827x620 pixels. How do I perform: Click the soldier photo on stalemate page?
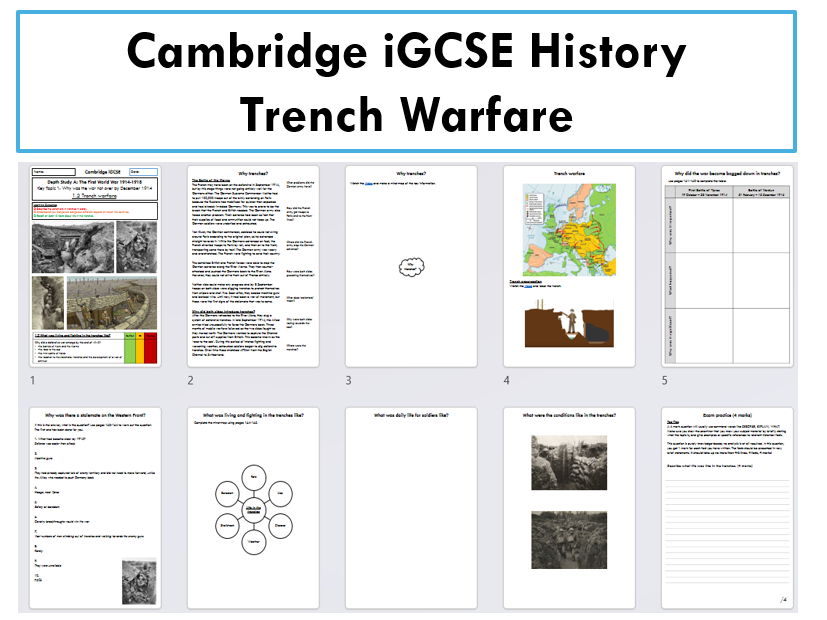coord(139,582)
